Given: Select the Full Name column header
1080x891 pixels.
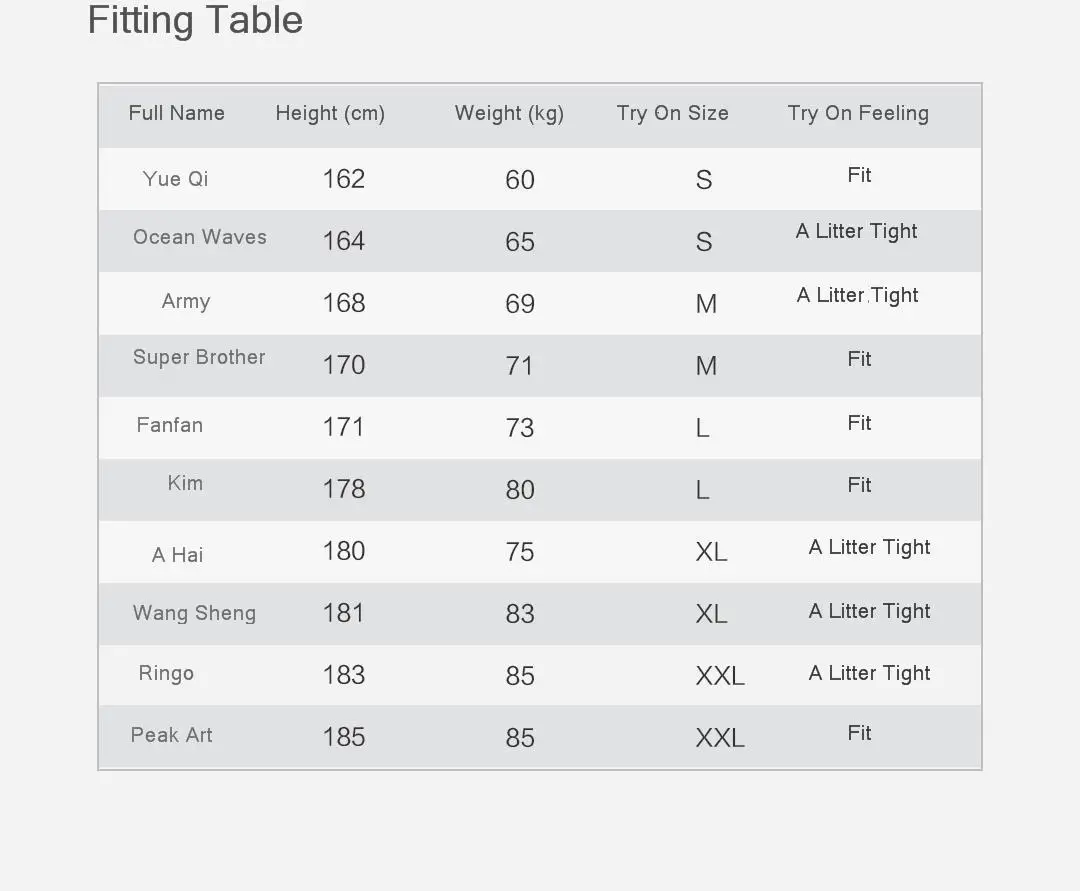Looking at the screenshot, I should point(176,113).
